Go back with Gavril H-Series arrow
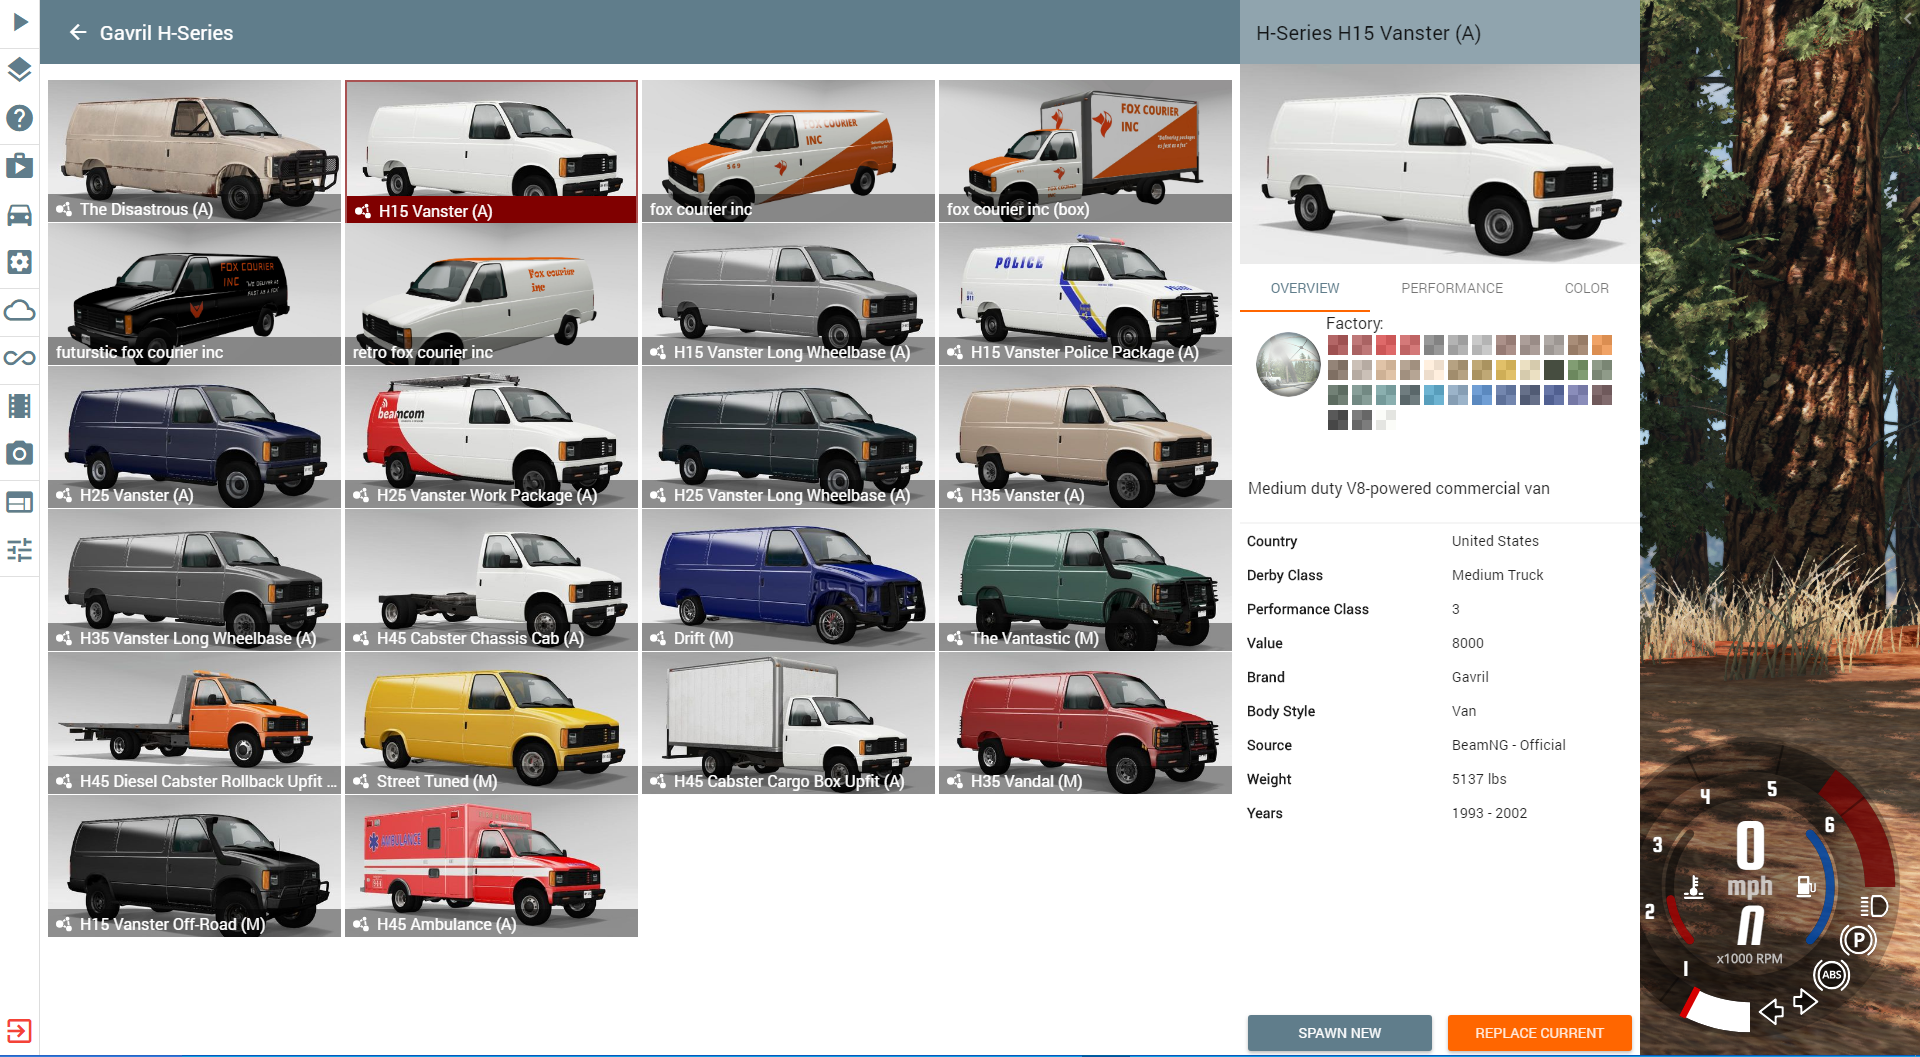This screenshot has width=1920, height=1057. (x=78, y=33)
